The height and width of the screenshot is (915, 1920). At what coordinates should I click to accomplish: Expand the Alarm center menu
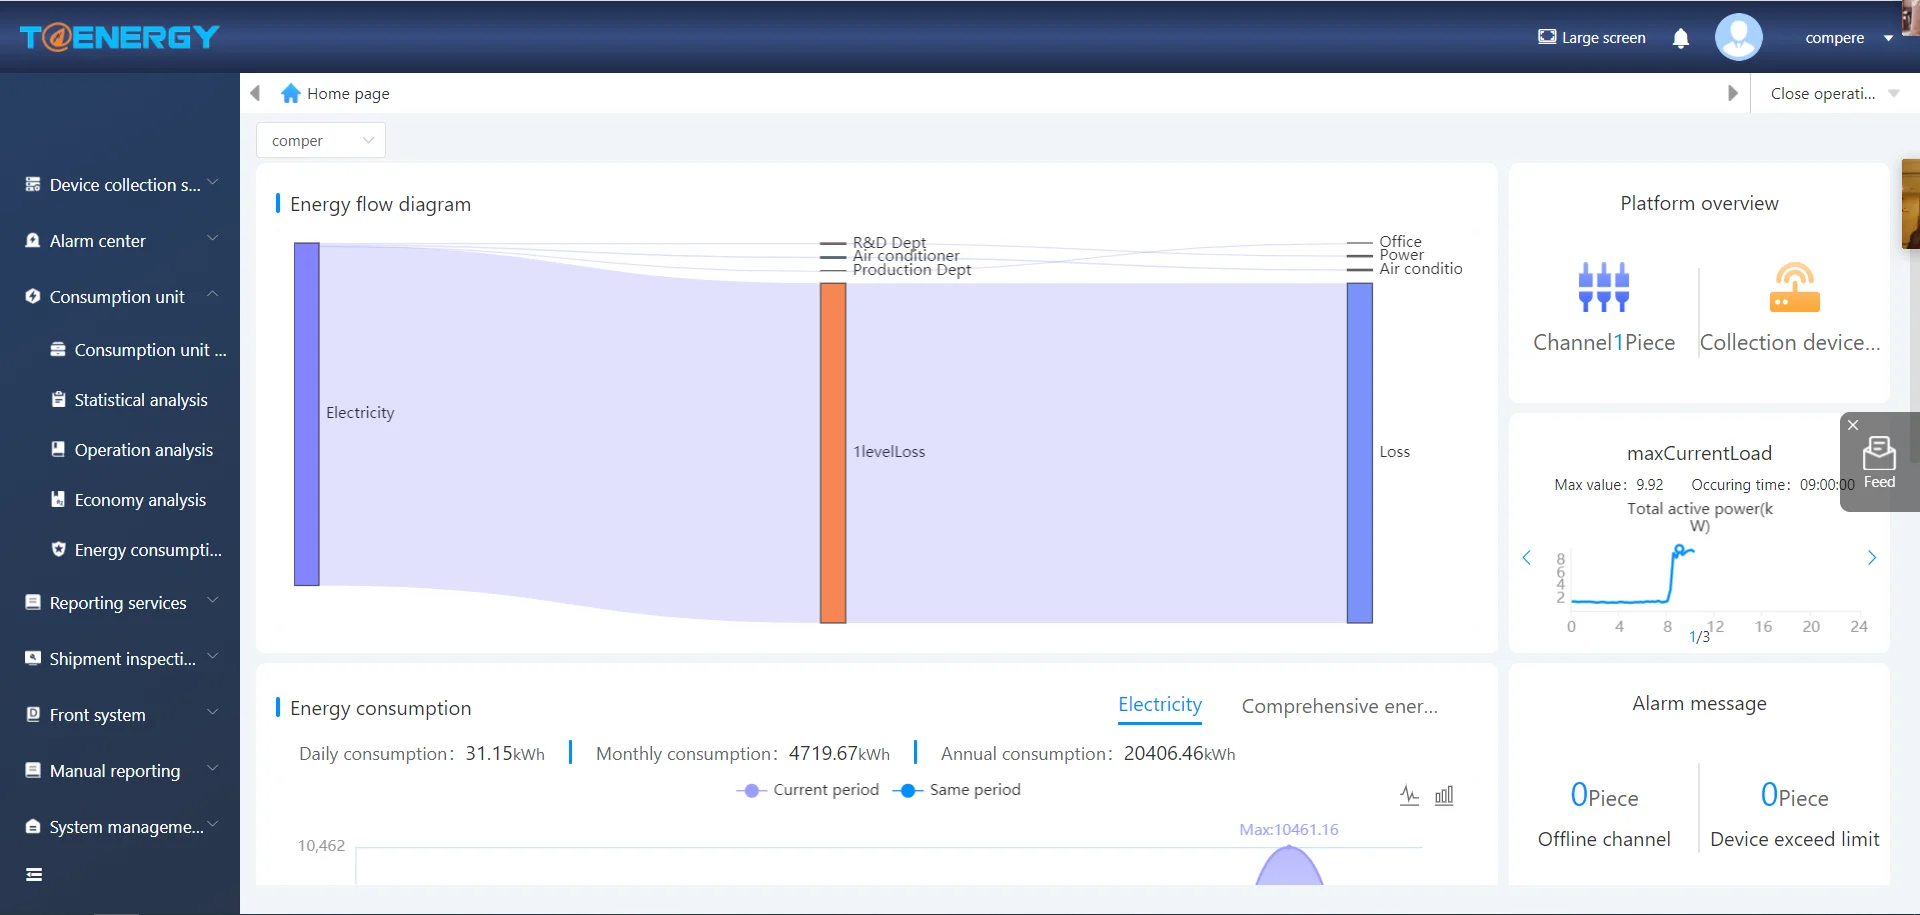click(212, 239)
